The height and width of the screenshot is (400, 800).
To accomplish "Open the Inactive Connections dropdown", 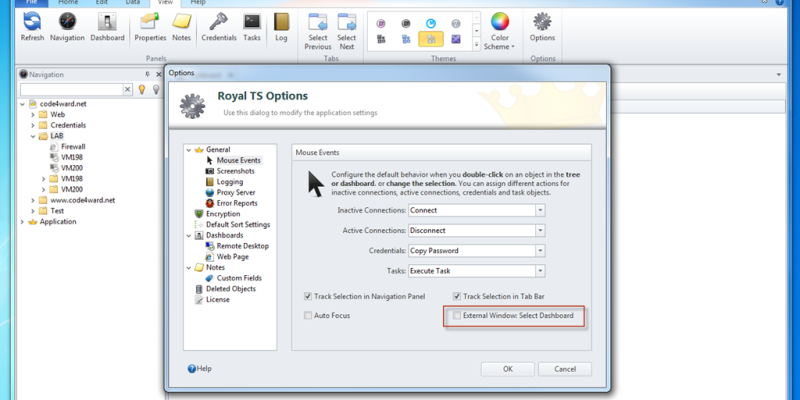I will (x=539, y=210).
